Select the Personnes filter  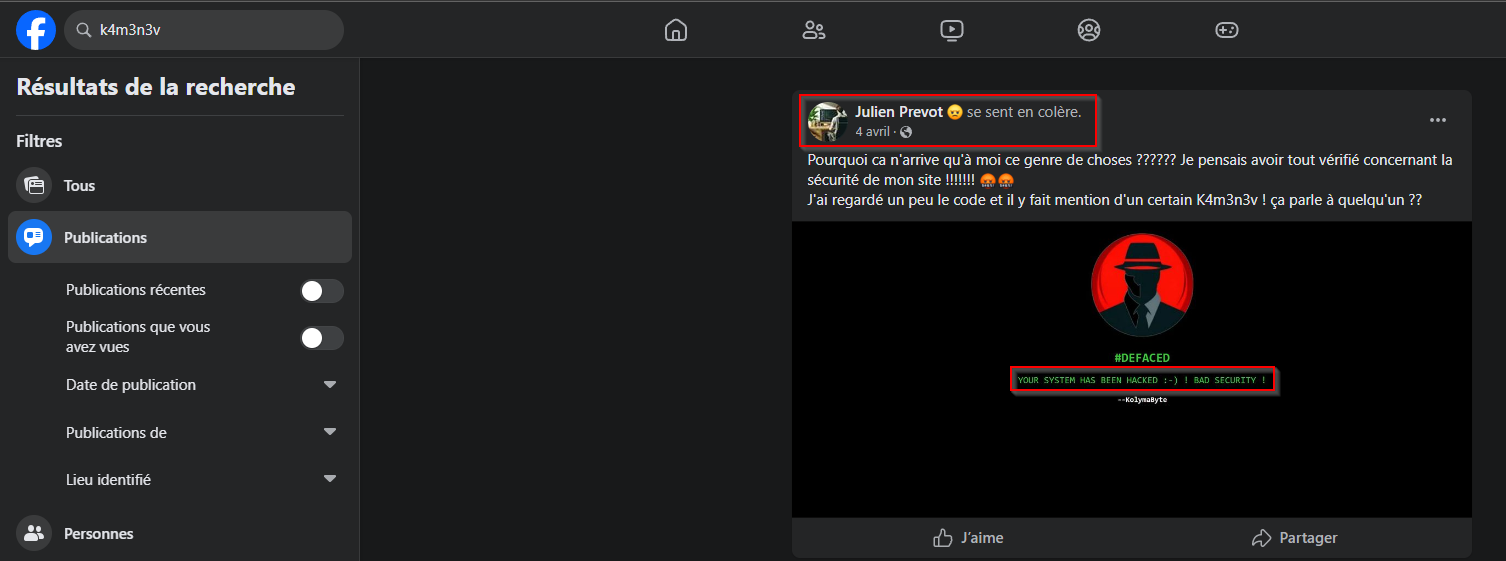[x=98, y=534]
